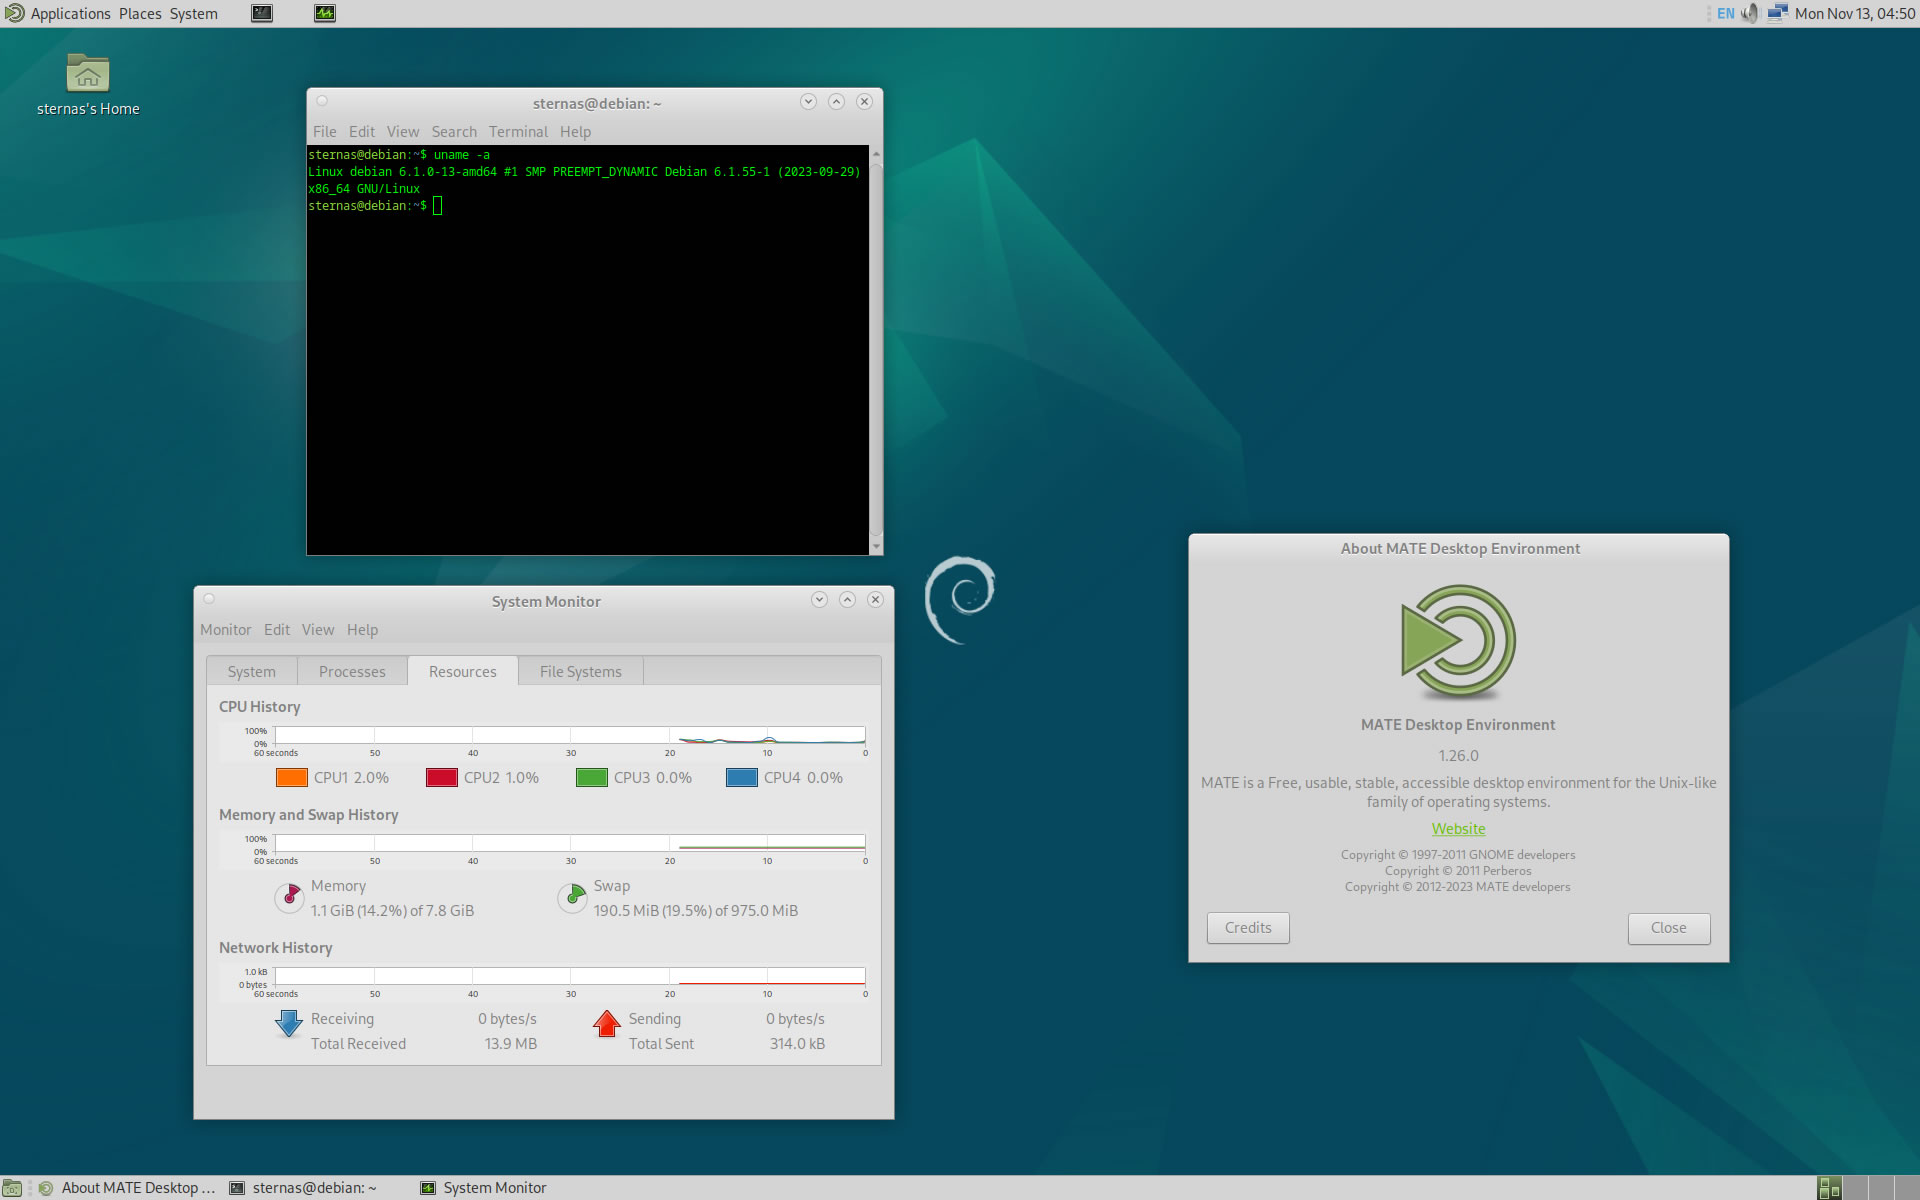The height and width of the screenshot is (1200, 1920).
Task: Click the MATE logo on Applications menu
Action: pos(14,13)
